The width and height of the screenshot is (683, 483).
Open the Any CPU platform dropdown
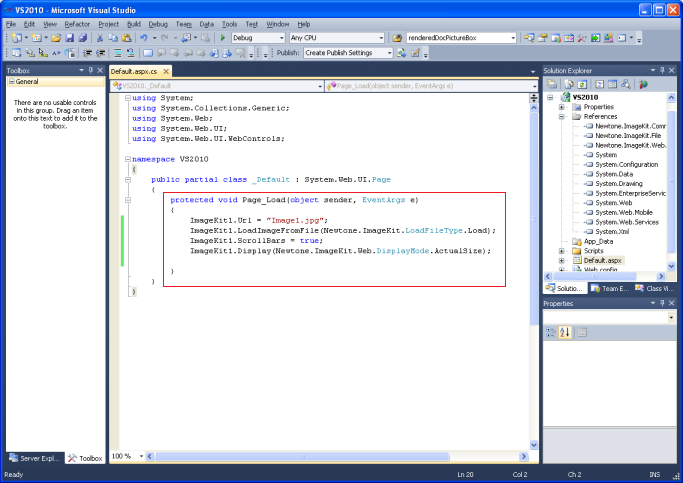point(381,38)
